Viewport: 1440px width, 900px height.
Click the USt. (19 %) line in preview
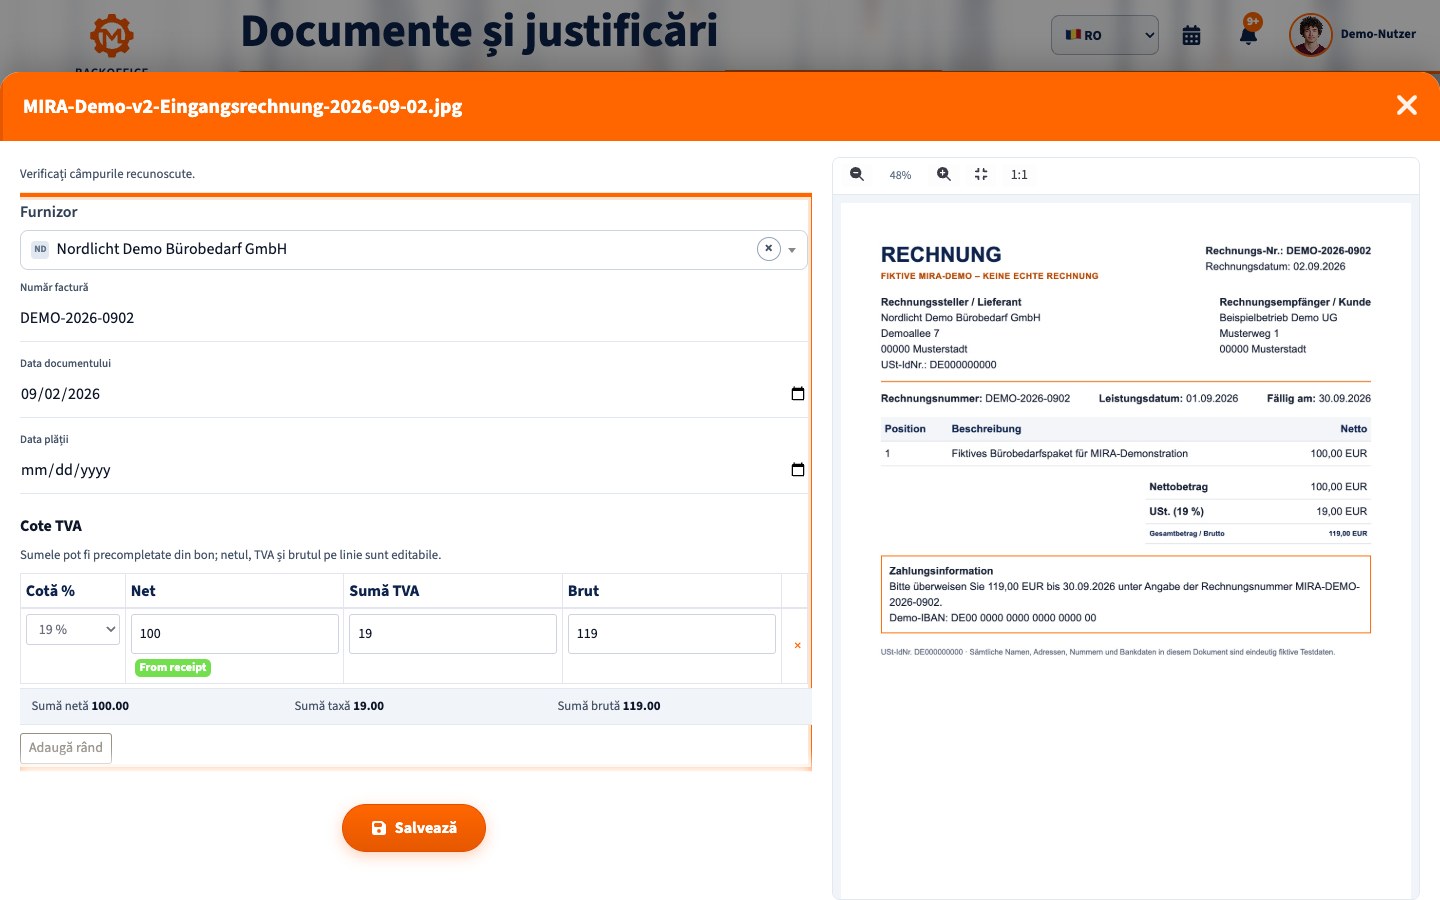click(x=1258, y=511)
